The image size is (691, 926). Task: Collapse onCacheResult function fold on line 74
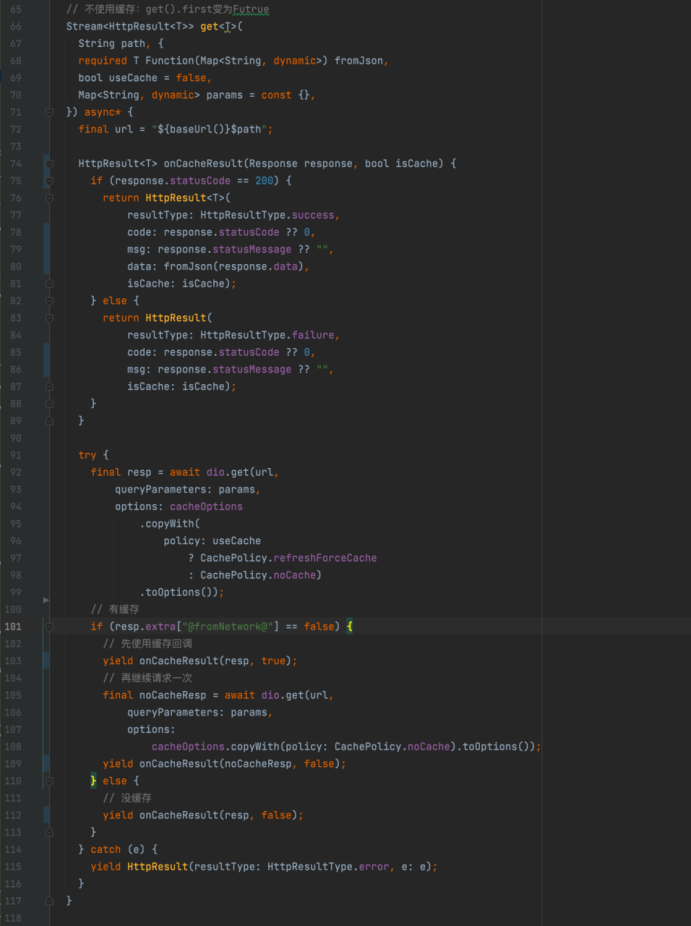(x=50, y=163)
